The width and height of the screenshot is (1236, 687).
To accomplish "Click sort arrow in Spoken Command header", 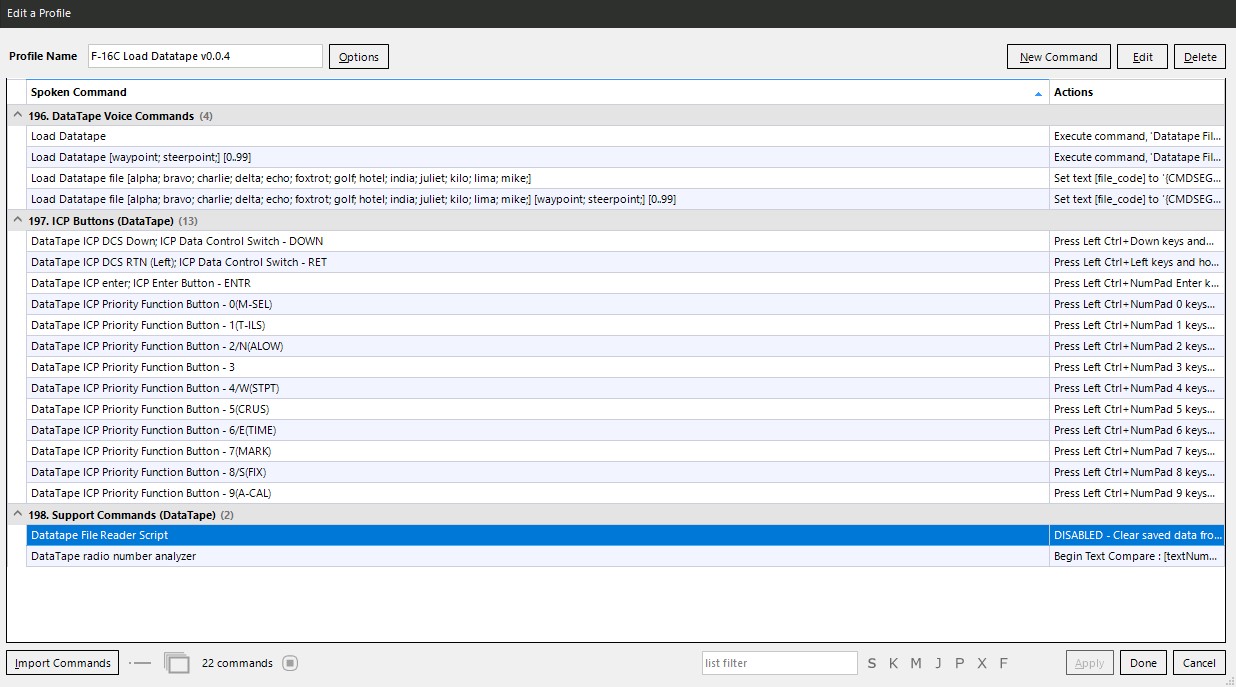I will point(1038,93).
